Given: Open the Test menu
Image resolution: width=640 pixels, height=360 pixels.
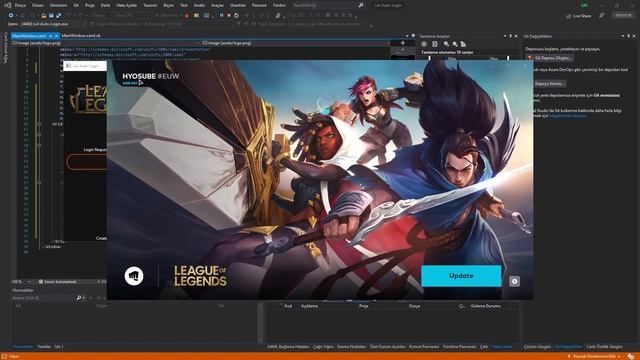Looking at the screenshot, I should [x=184, y=5].
